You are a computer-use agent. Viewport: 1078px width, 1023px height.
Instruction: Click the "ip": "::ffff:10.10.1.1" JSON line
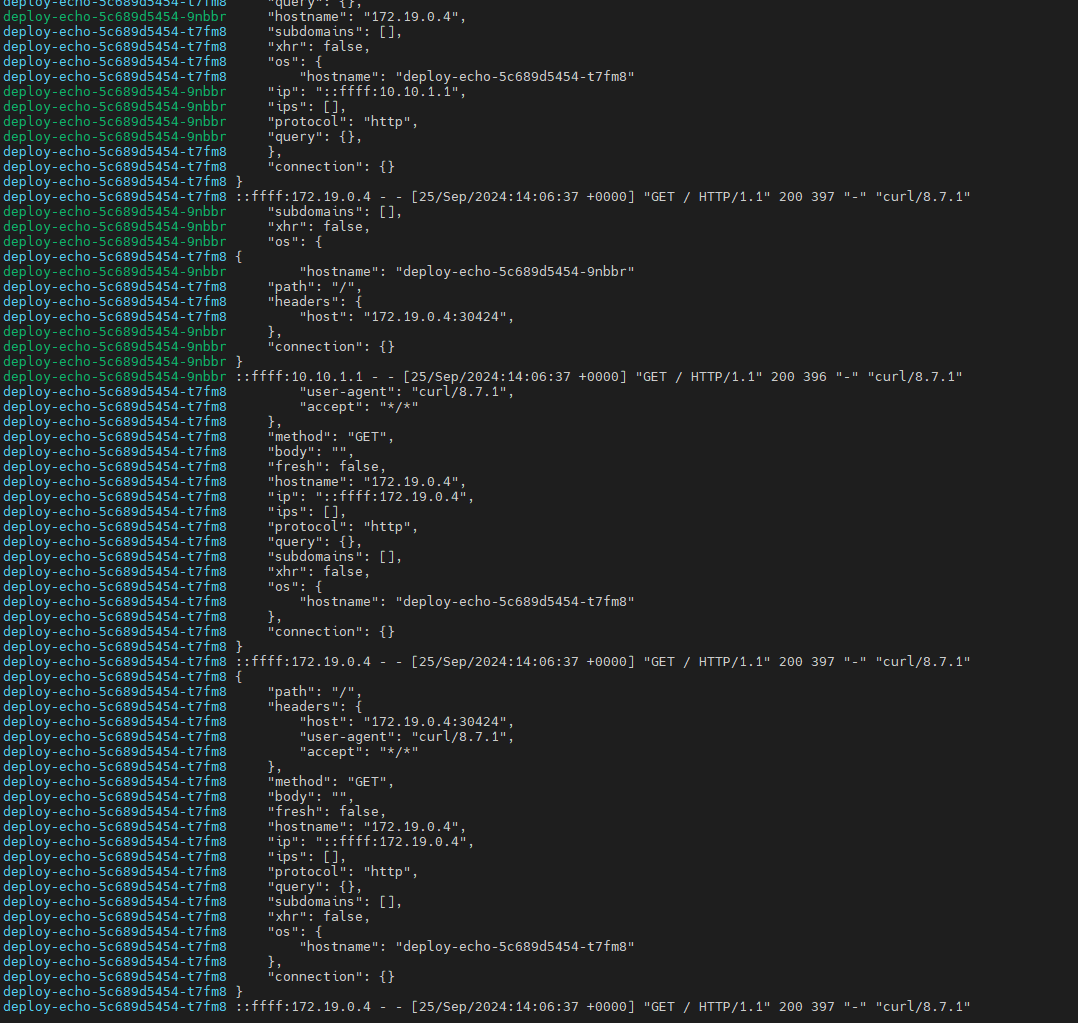(x=366, y=92)
